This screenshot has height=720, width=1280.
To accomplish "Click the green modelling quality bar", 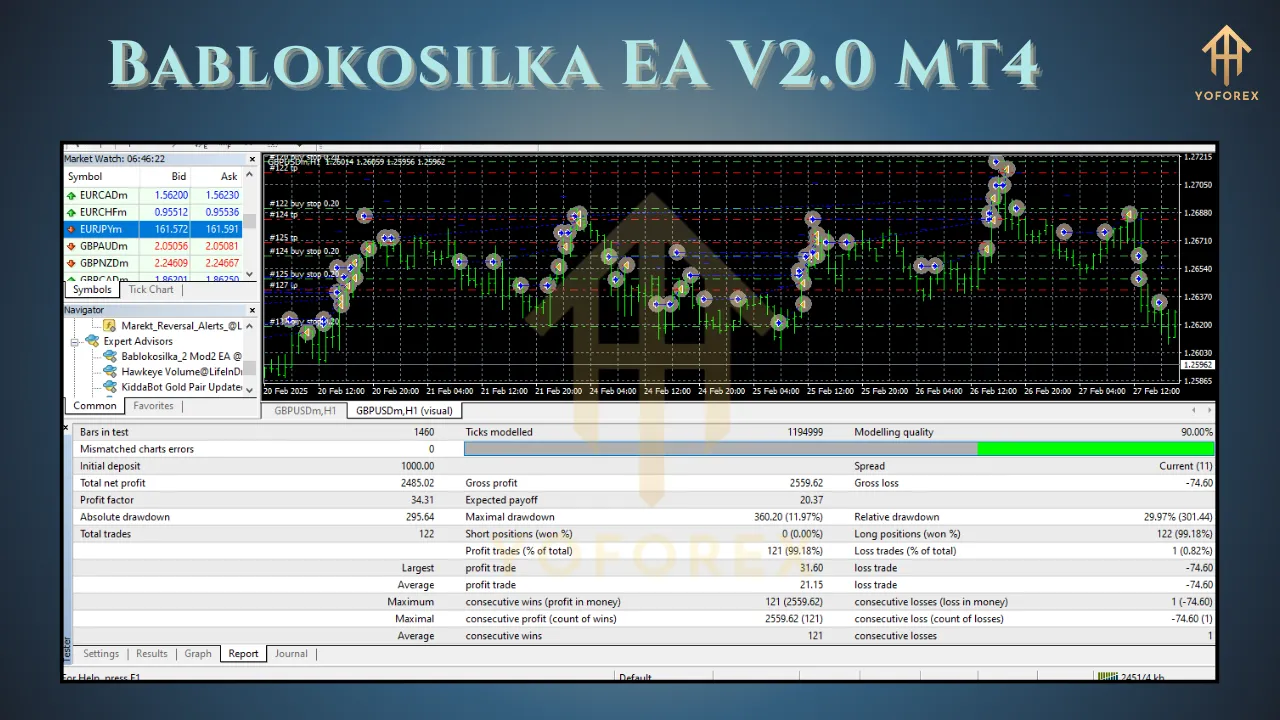I will pos(1095,449).
